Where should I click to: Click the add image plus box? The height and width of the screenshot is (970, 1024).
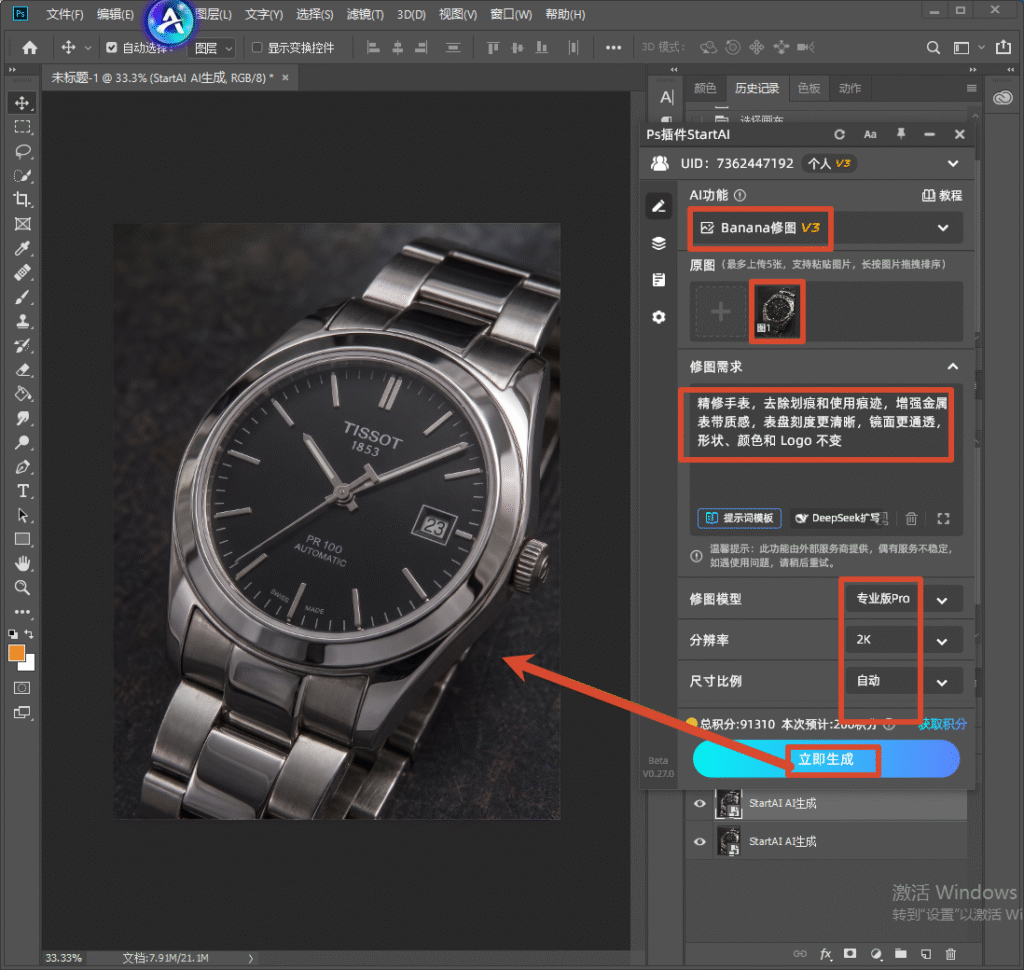click(720, 312)
